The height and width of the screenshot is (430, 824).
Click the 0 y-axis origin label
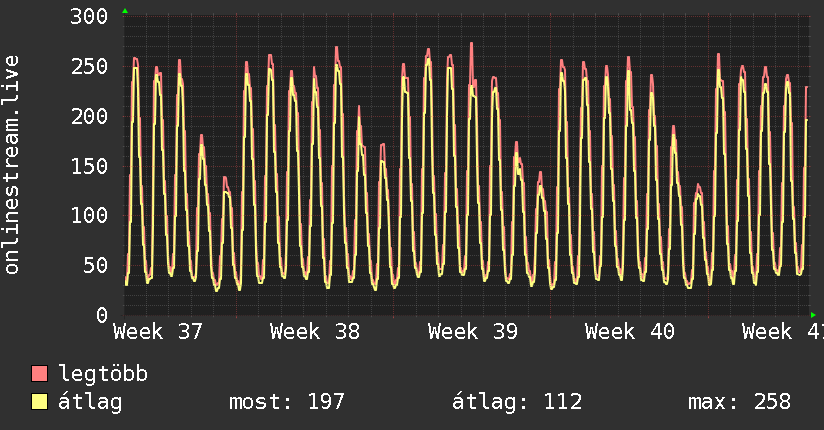(x=102, y=315)
